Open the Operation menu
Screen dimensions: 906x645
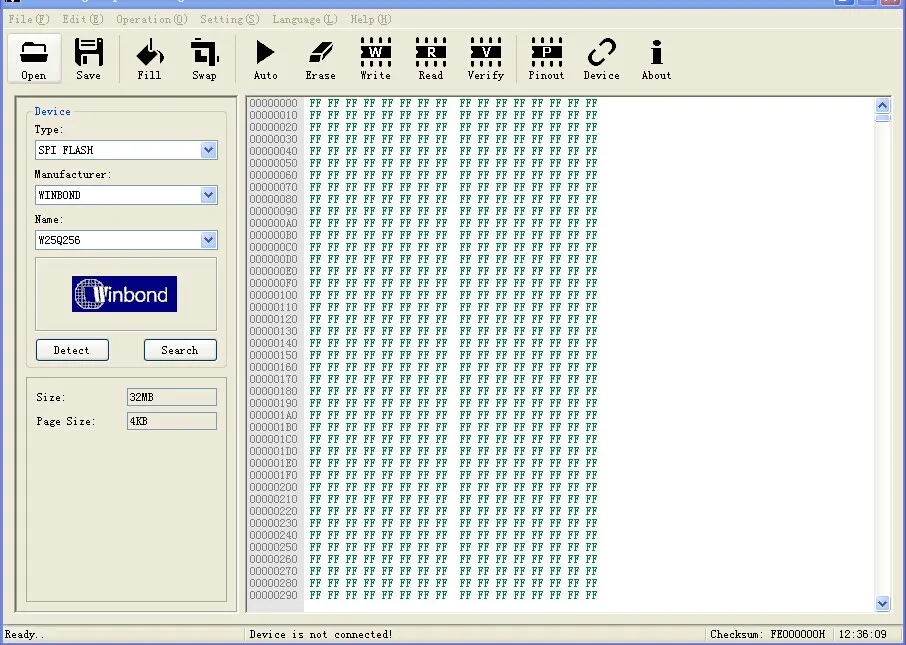click(151, 19)
